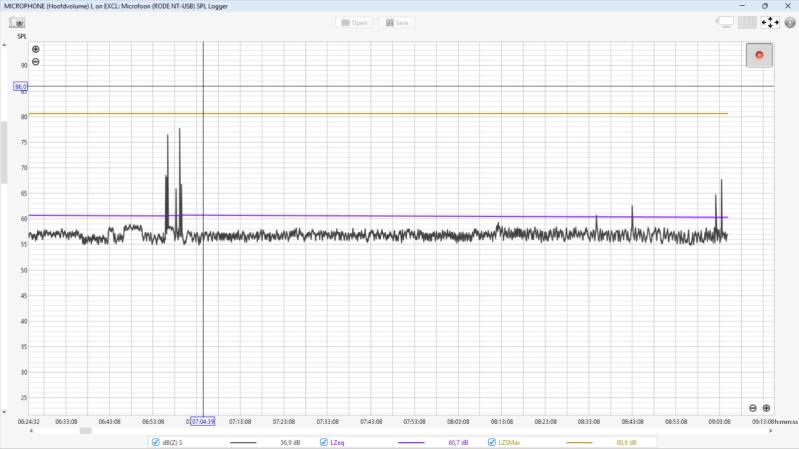Viewport: 799px width, 449px height.
Task: Click the 07:04:39 cursor time marker
Action: point(202,422)
